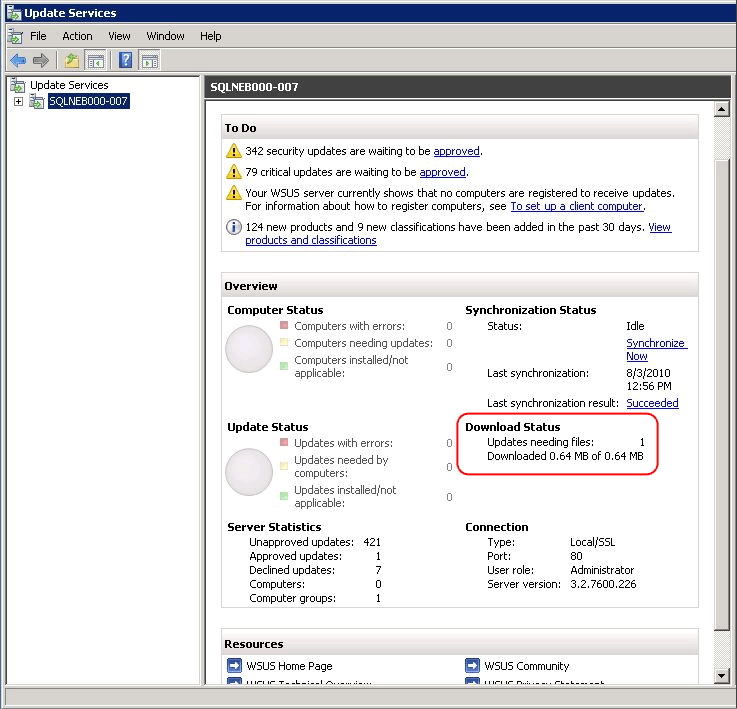The height and width of the screenshot is (709, 737).
Task: Select the SQLNEB000-007 server tree item
Action: coord(88,101)
